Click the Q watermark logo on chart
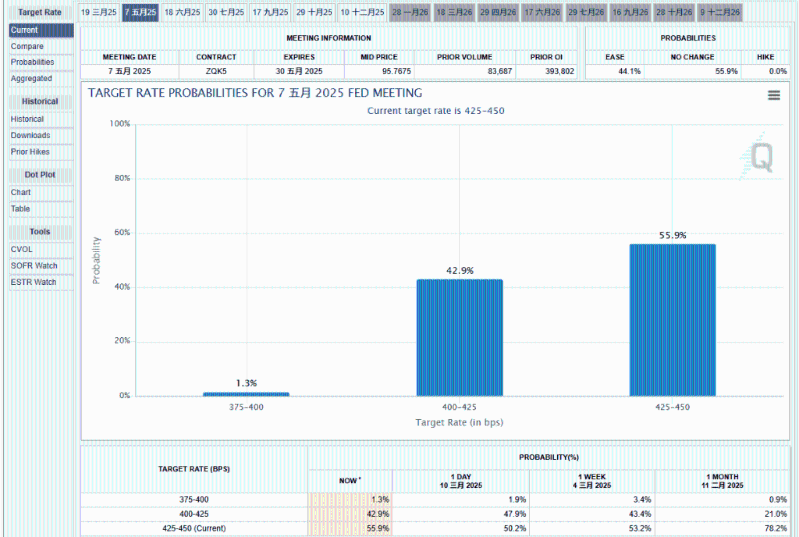Screen dimensions: 799x537 point(761,158)
